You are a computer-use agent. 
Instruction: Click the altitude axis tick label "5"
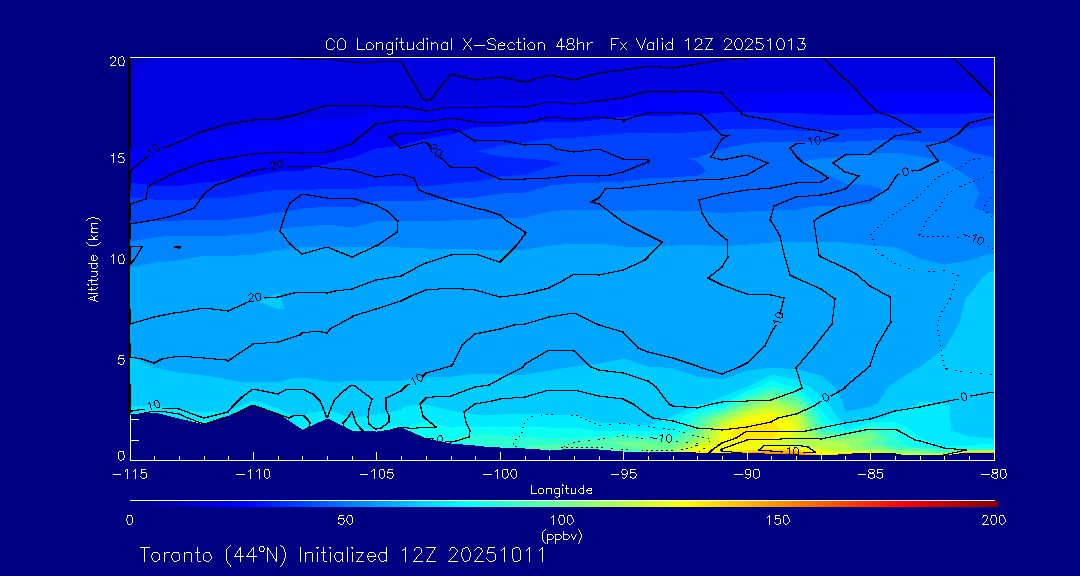pyautogui.click(x=121, y=360)
